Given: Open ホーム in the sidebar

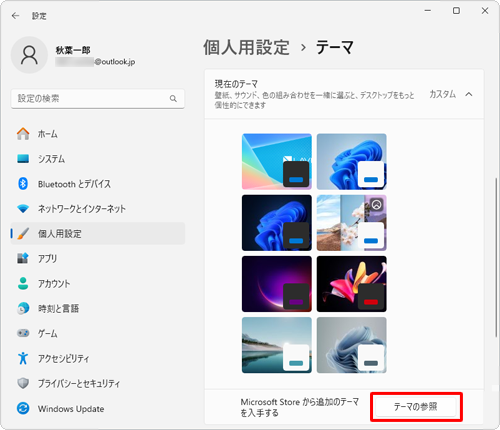Looking at the screenshot, I should [98, 134].
